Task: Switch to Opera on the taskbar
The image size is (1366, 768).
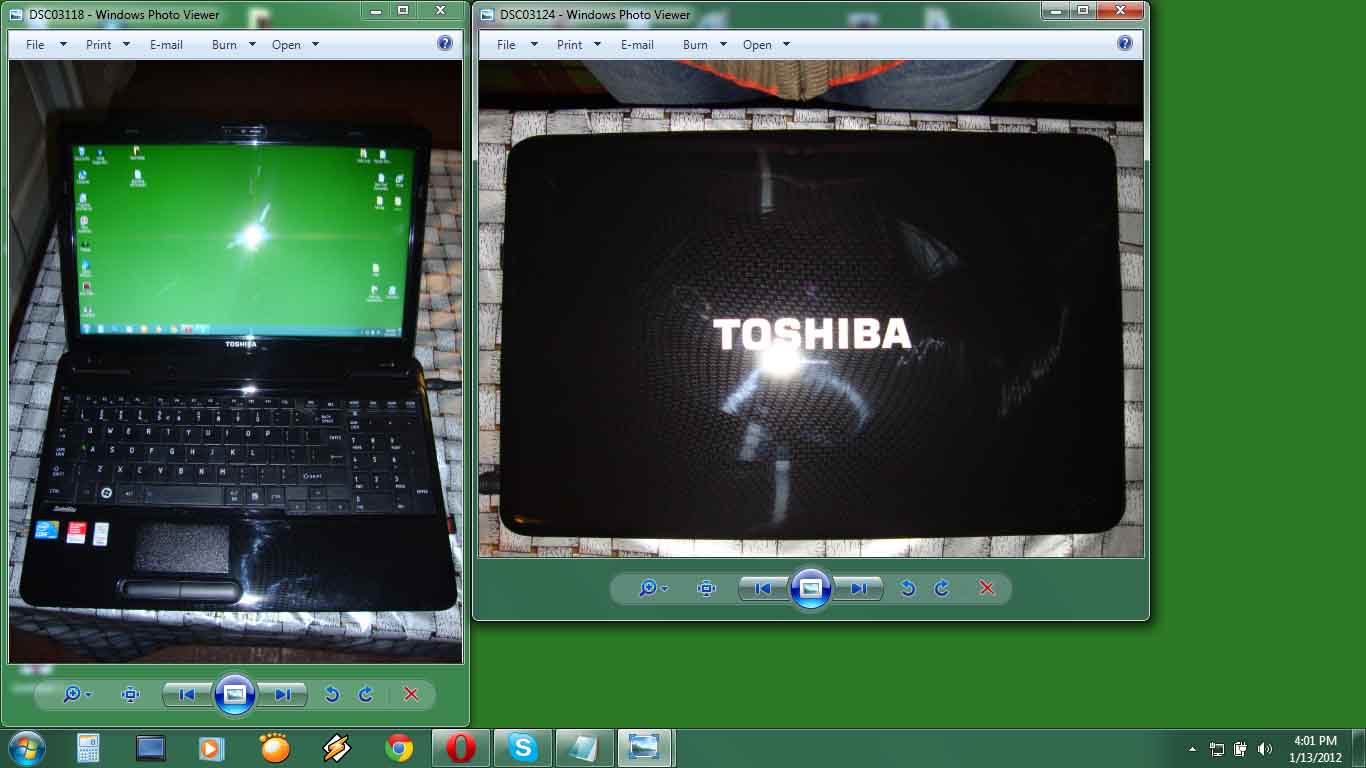Action: point(460,748)
